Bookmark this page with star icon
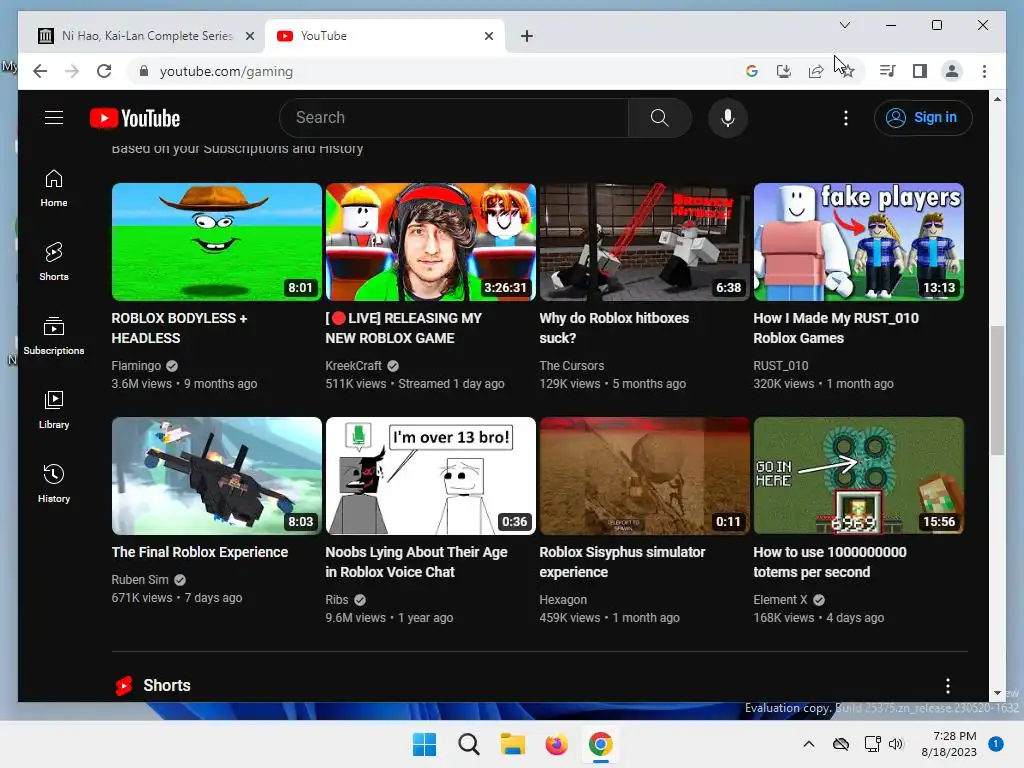The height and width of the screenshot is (768, 1024). (848, 71)
